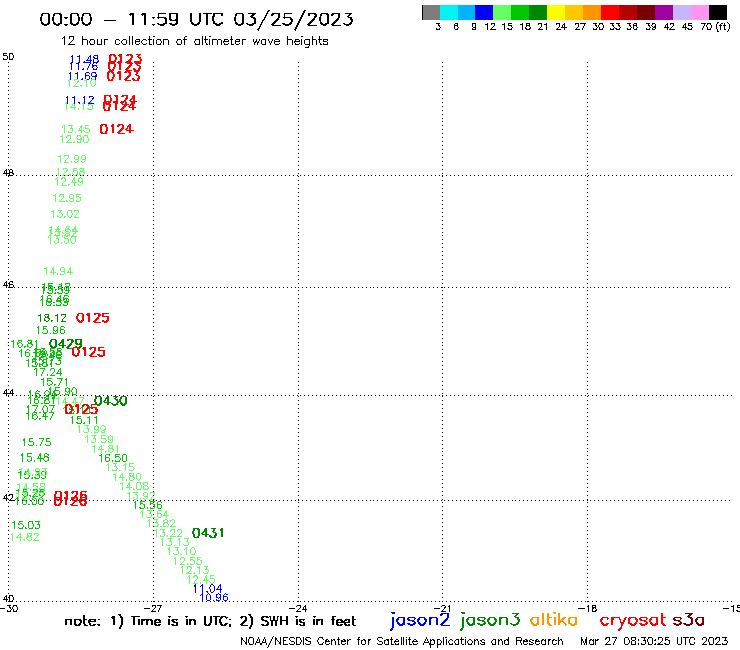Click the wave height value '15.11'
Image resolution: width=740 pixels, height=650 pixels.
pyautogui.click(x=84, y=420)
